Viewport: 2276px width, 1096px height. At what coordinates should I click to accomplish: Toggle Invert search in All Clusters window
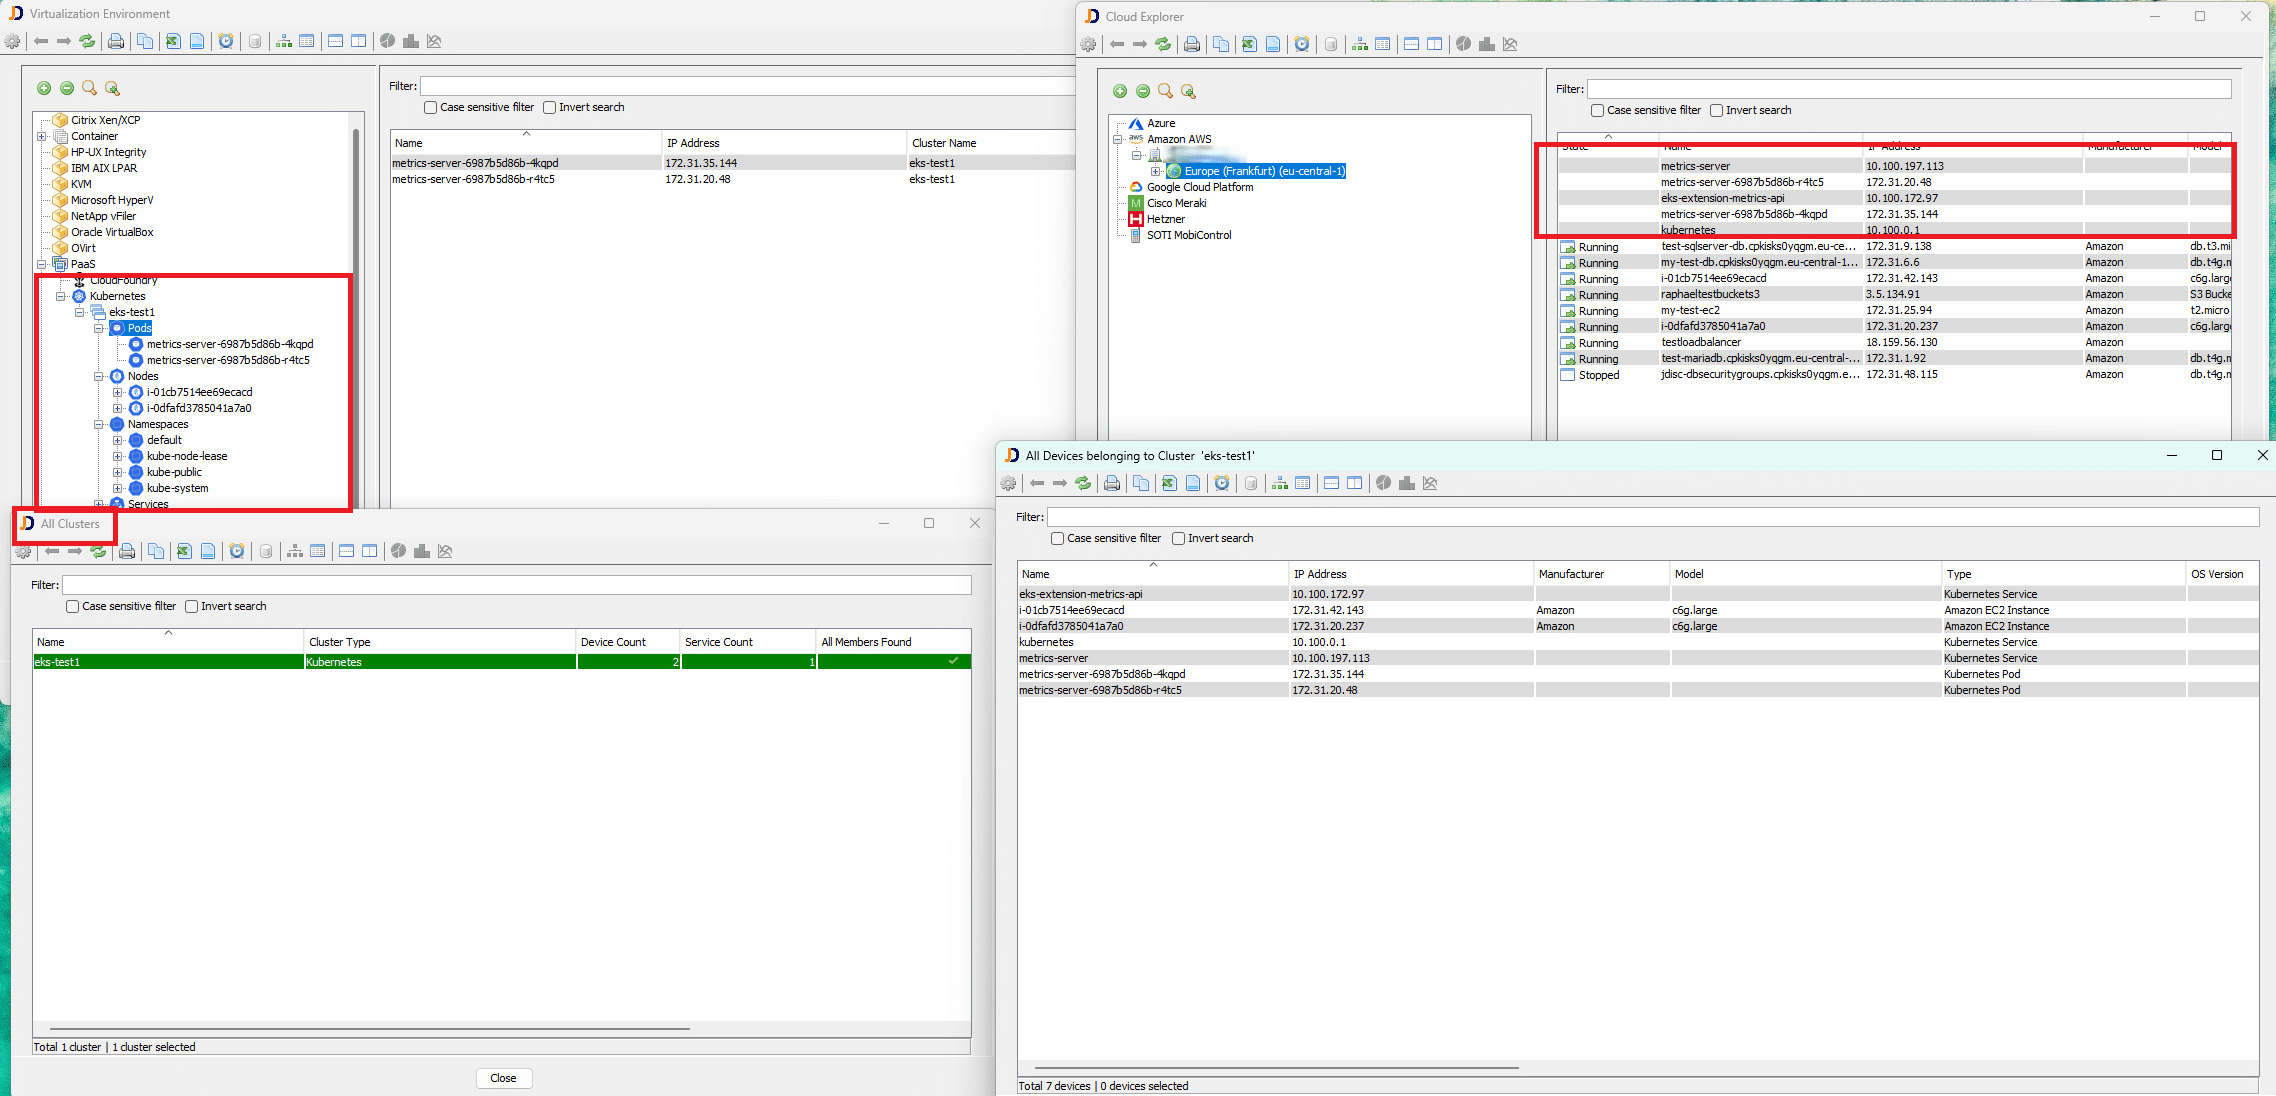tap(191, 606)
